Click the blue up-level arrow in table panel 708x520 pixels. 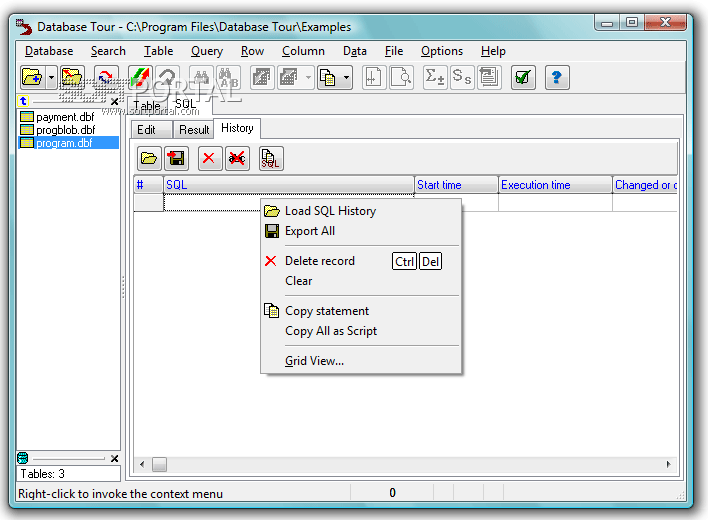(x=23, y=101)
